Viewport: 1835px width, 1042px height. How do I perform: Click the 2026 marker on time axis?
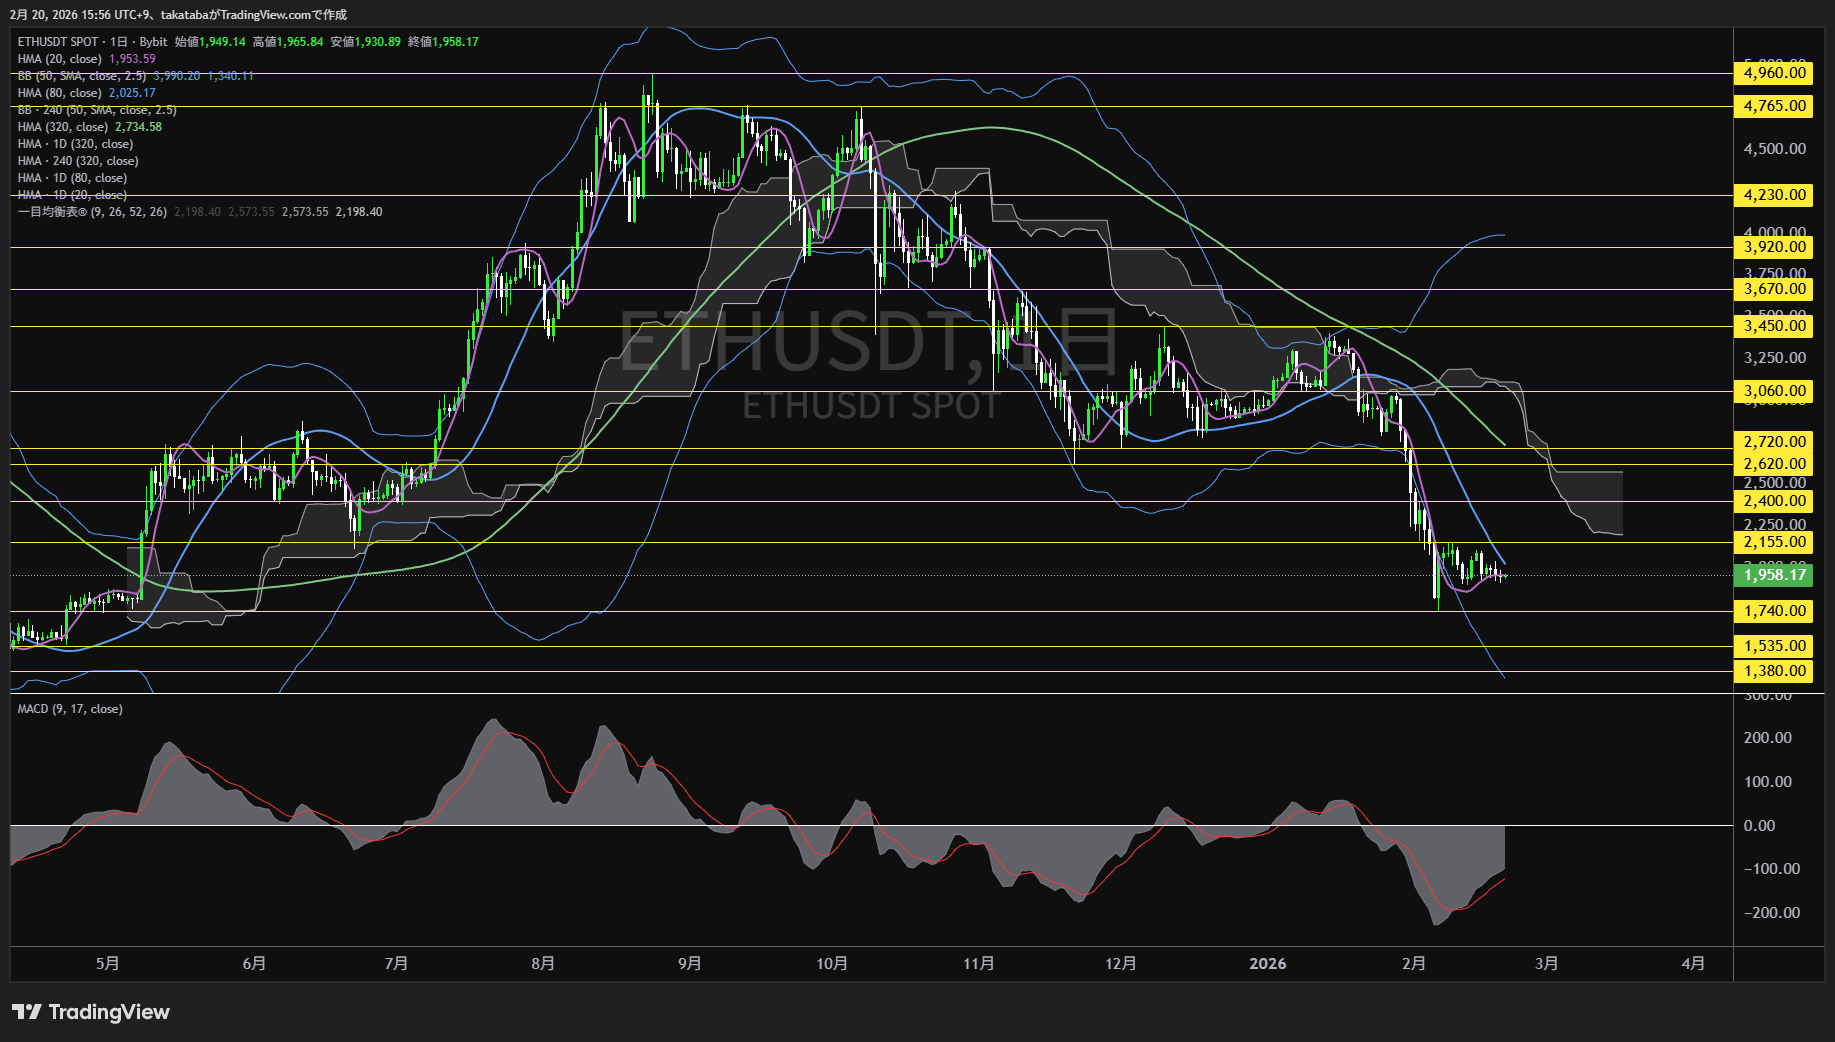tap(1267, 964)
